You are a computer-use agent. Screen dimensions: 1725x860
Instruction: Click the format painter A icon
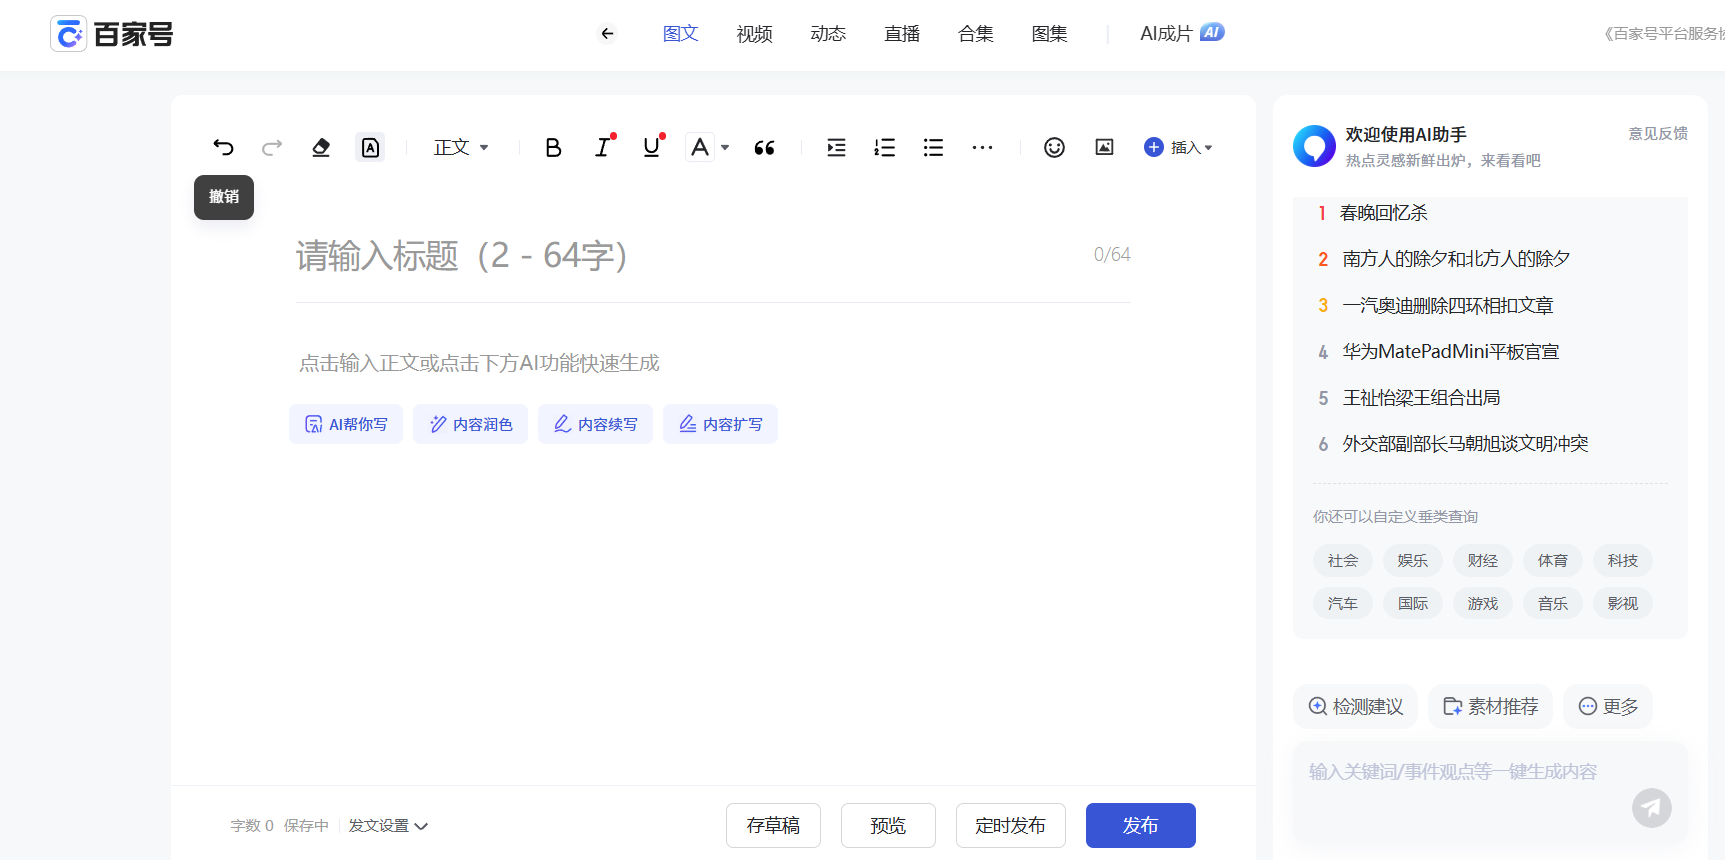[x=370, y=148]
